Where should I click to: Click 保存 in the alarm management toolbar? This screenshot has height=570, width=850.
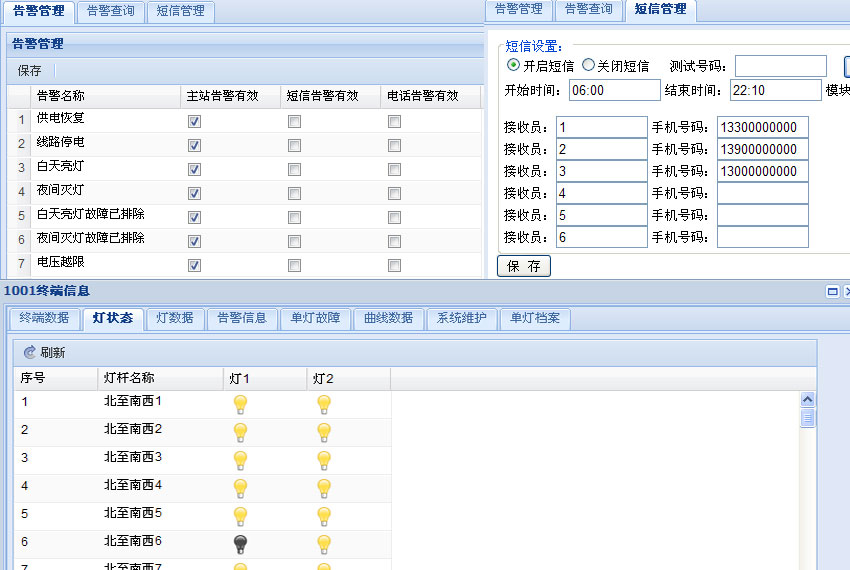click(x=30, y=71)
